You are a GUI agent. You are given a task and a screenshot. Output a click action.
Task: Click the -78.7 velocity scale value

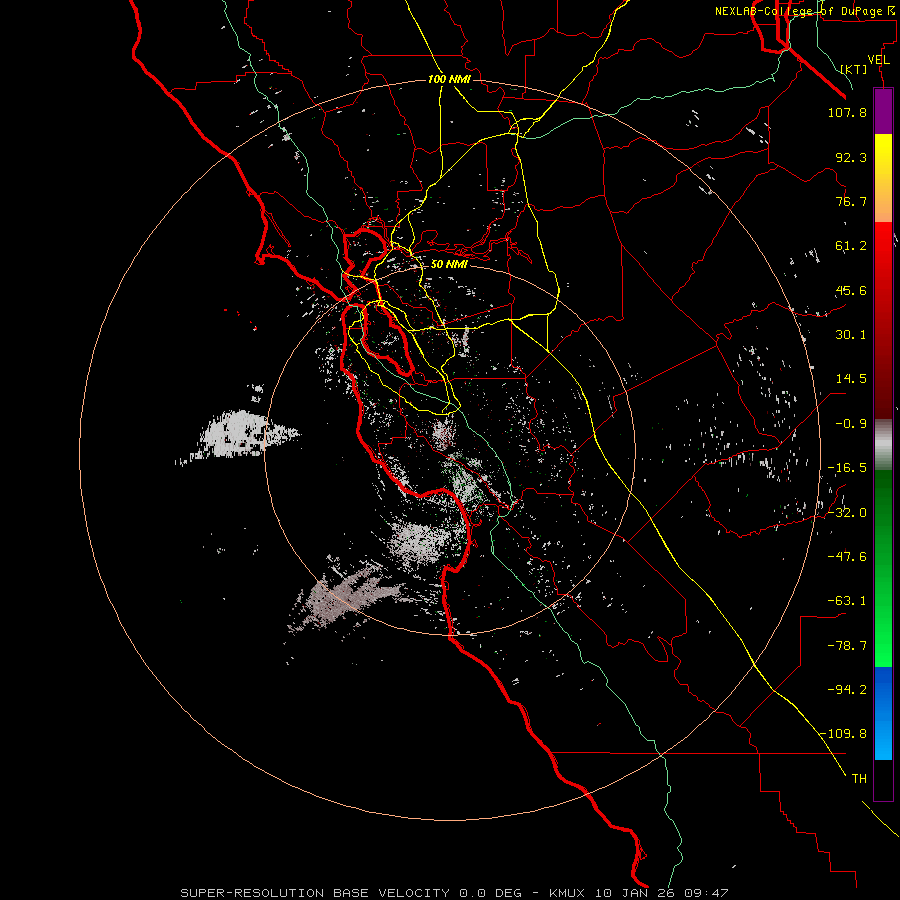coord(847,646)
